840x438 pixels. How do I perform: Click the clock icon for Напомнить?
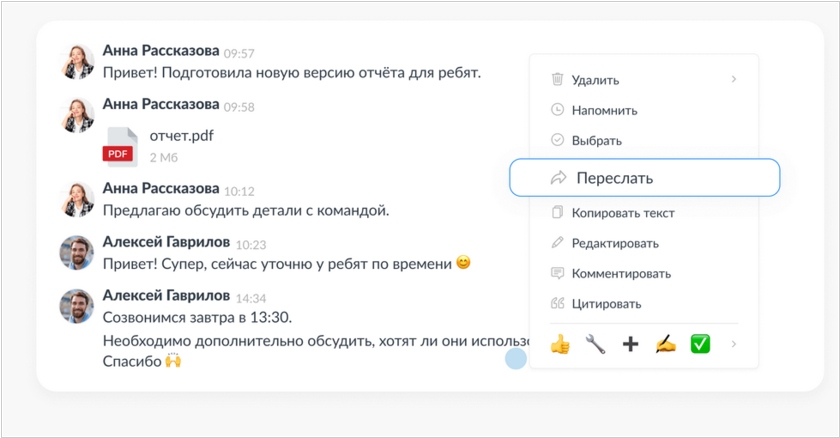[x=558, y=110]
